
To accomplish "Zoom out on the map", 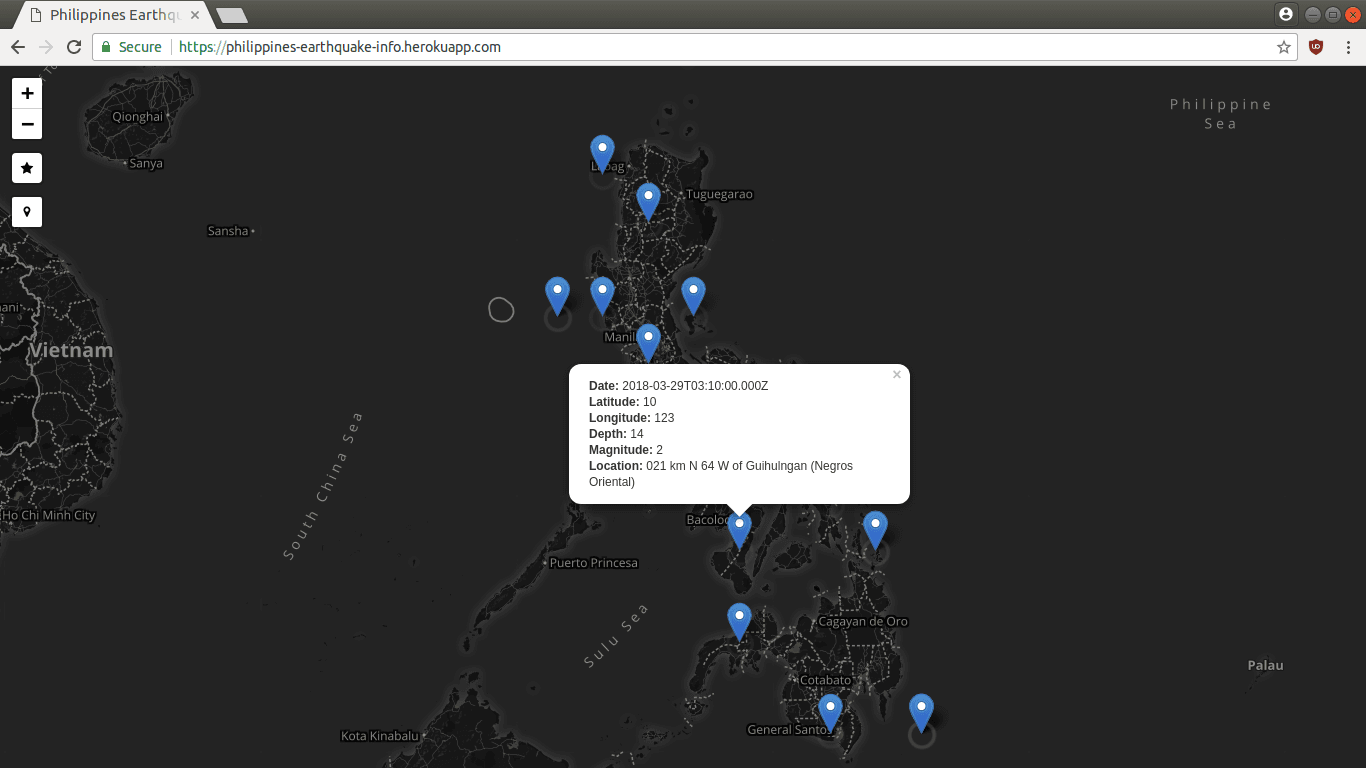I will [x=26, y=124].
